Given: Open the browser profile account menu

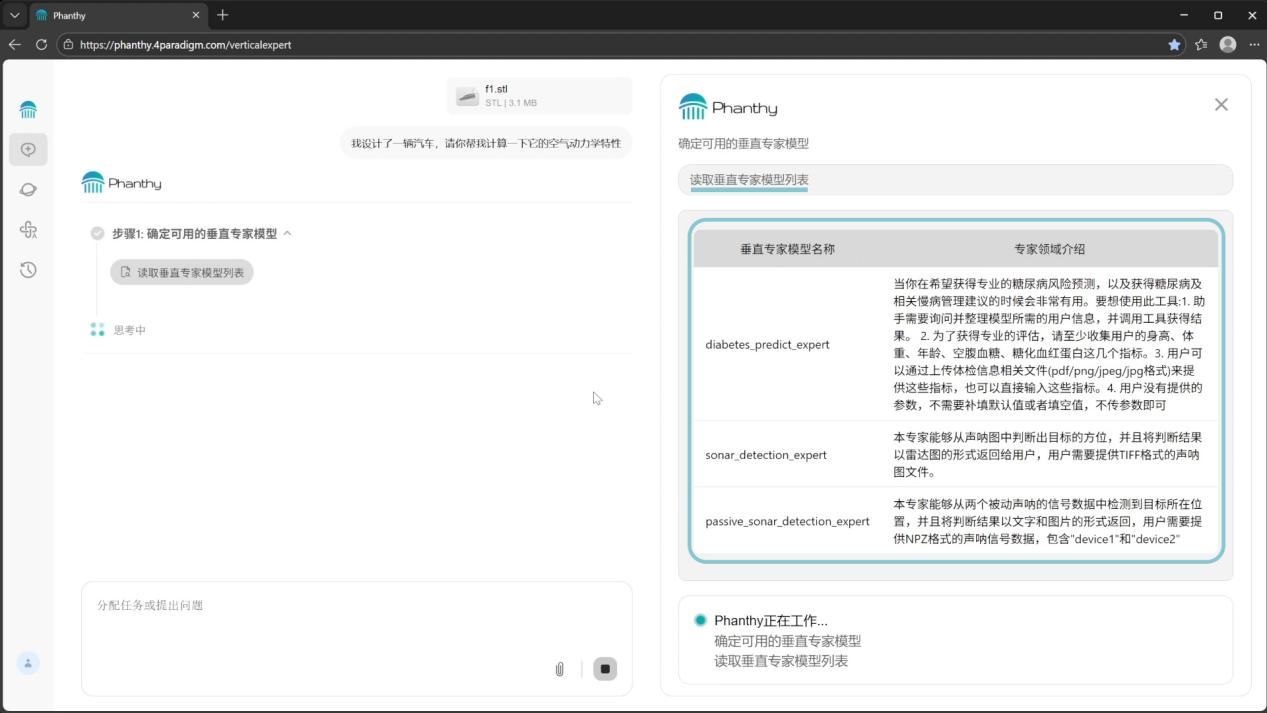Looking at the screenshot, I should (x=1228, y=44).
